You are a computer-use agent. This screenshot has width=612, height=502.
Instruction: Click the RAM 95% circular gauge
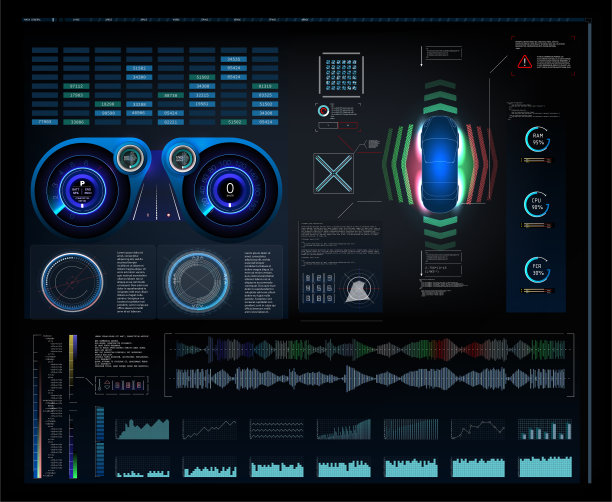point(538,140)
